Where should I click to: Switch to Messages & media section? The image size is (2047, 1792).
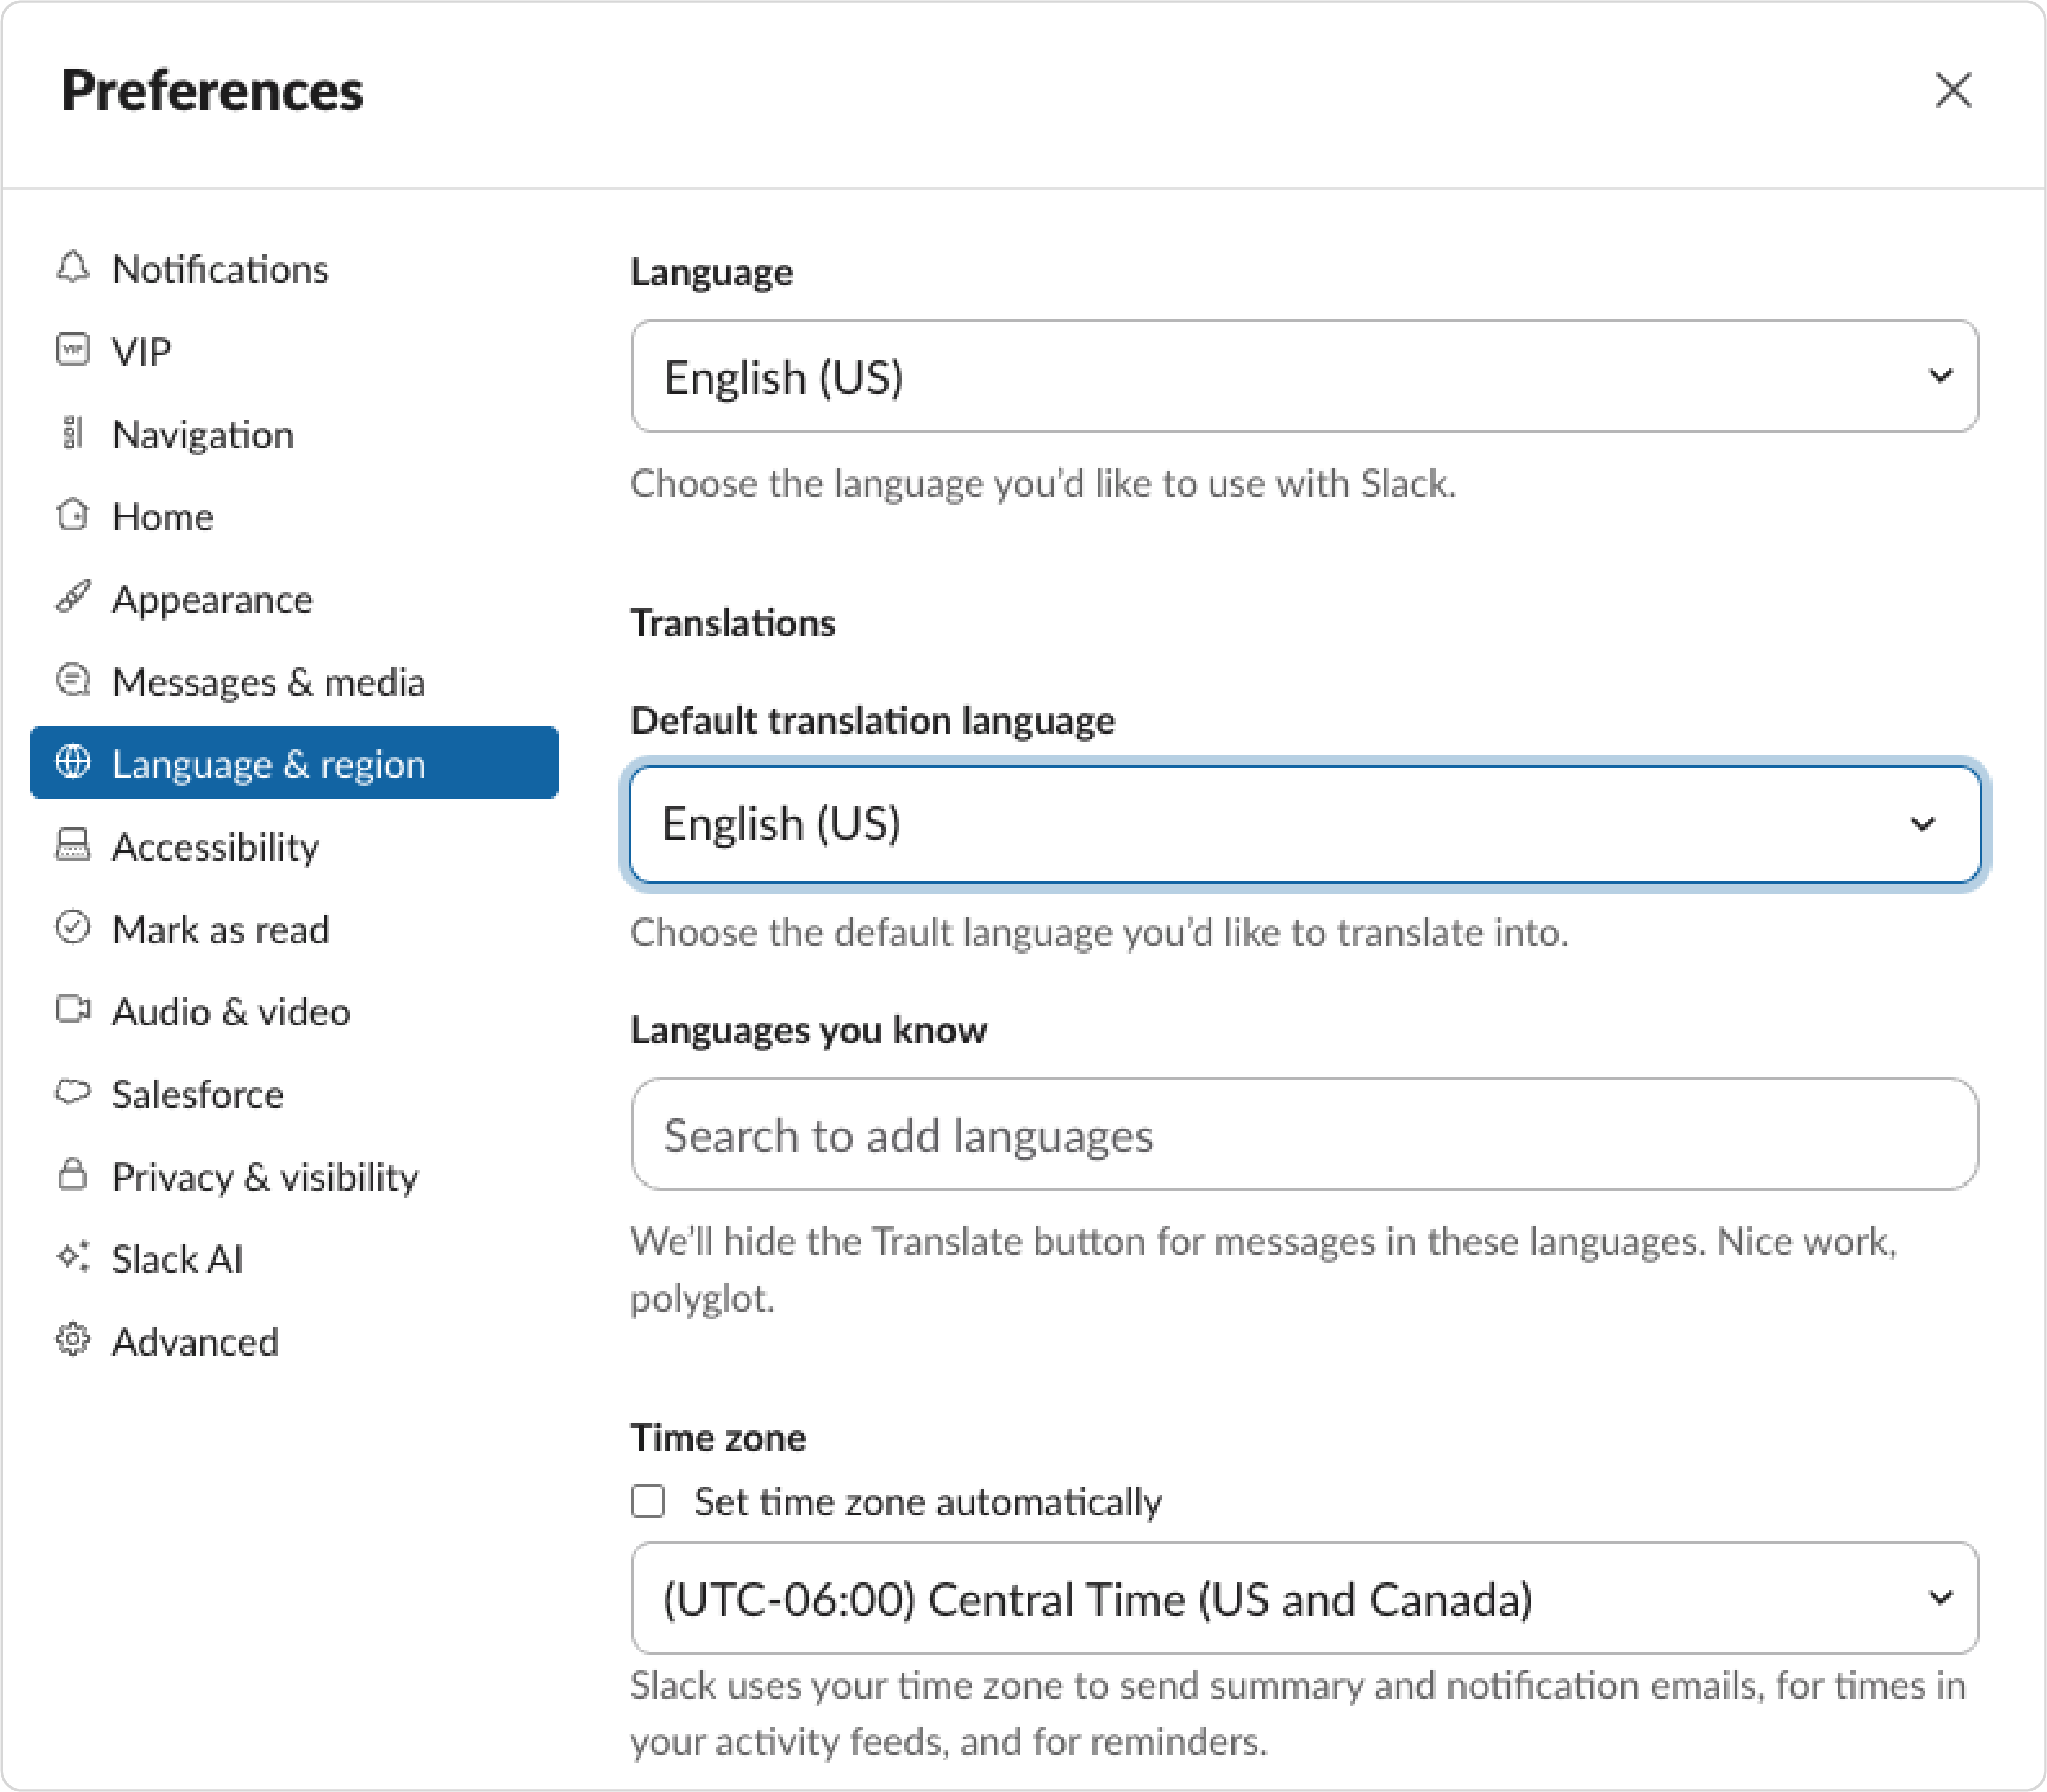[x=268, y=682]
